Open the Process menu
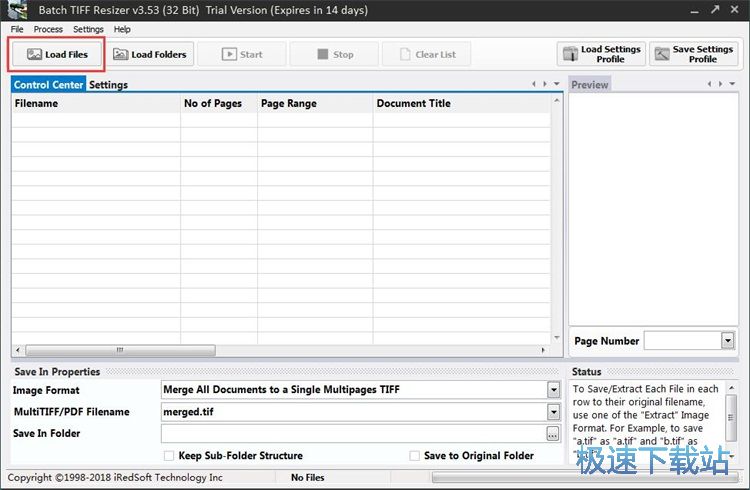 click(48, 29)
